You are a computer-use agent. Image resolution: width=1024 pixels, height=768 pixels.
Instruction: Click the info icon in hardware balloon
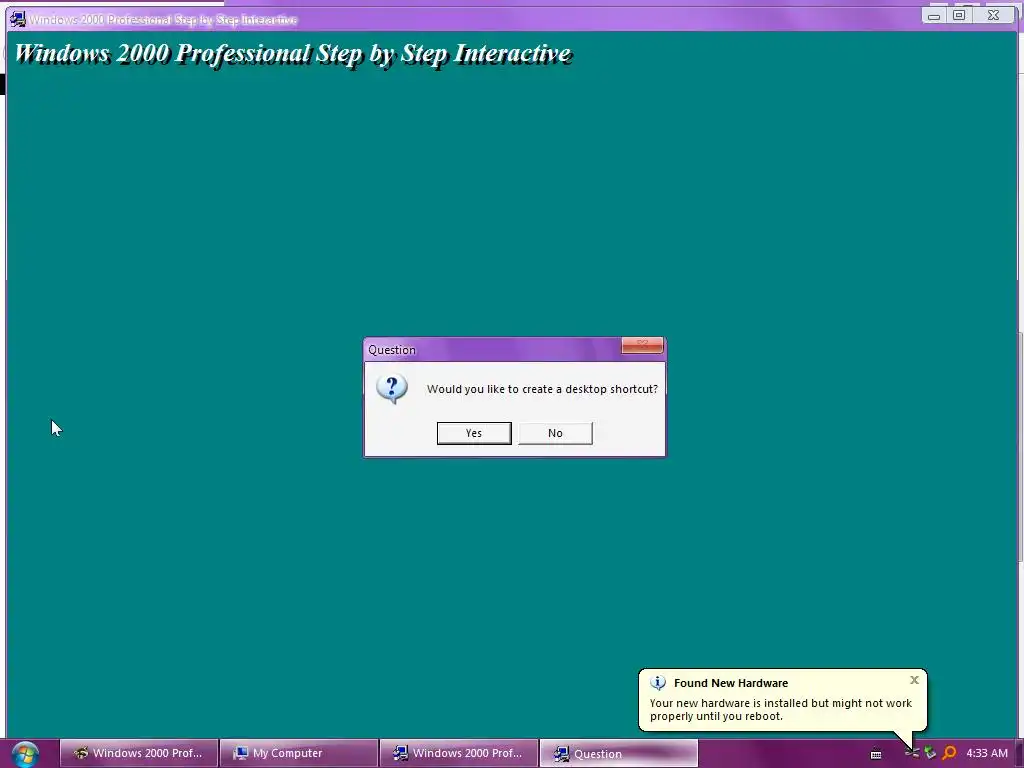tap(658, 683)
